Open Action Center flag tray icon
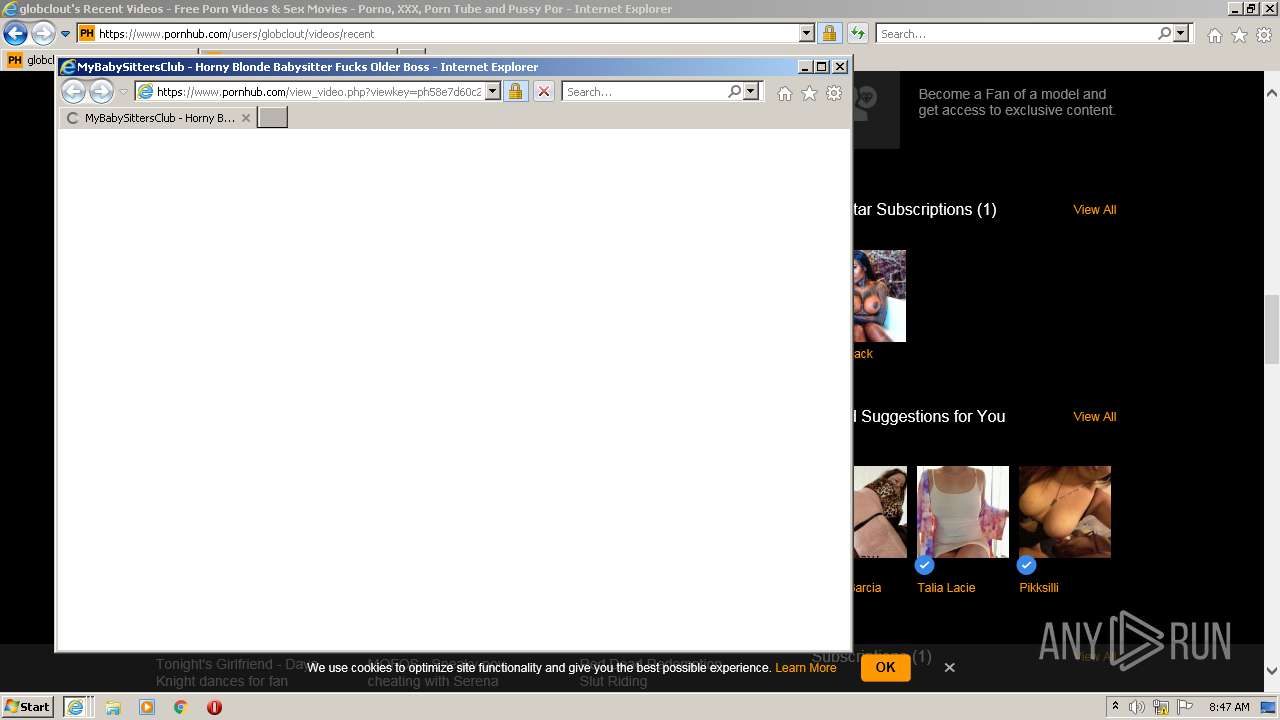This screenshot has width=1280, height=720. [1184, 707]
